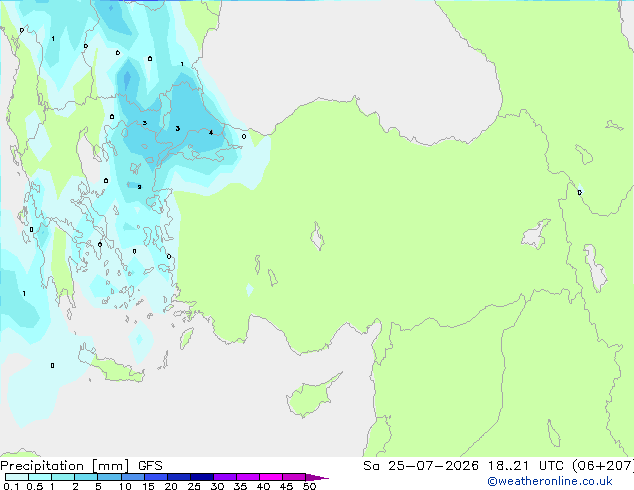Click the '18..21 UTC' time text
The image size is (634, 490).
point(525,466)
